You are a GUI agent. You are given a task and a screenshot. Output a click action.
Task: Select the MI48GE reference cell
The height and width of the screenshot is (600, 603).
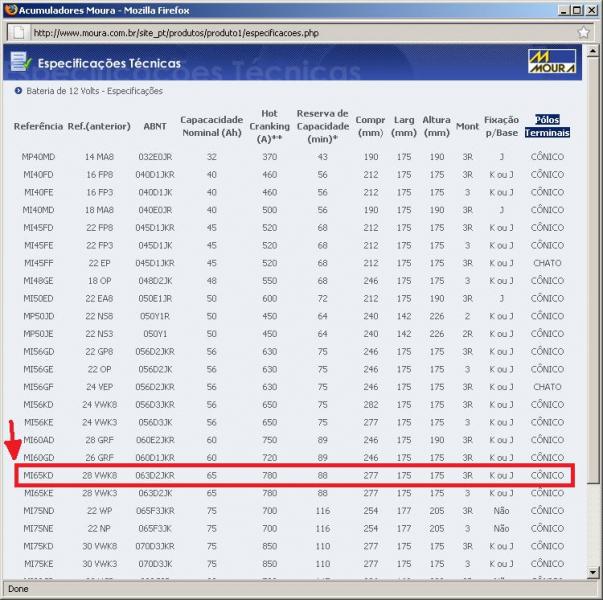(38, 281)
